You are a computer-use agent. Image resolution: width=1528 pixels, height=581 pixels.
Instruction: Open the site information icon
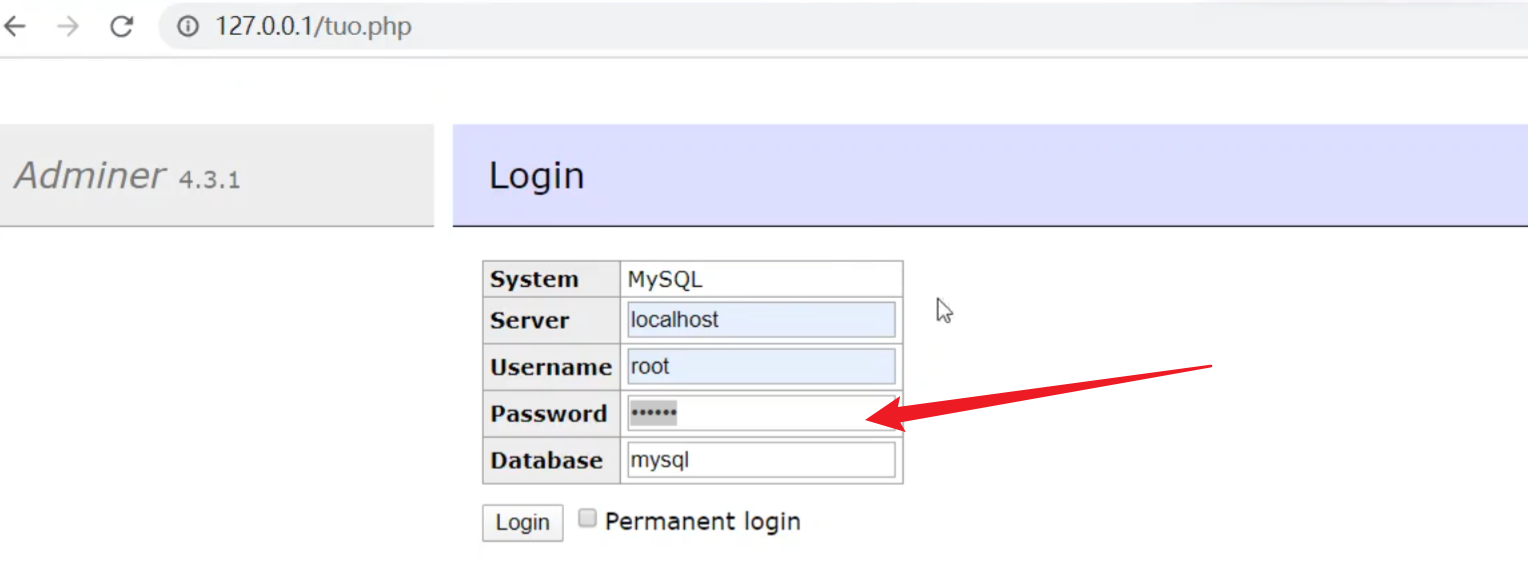click(188, 27)
